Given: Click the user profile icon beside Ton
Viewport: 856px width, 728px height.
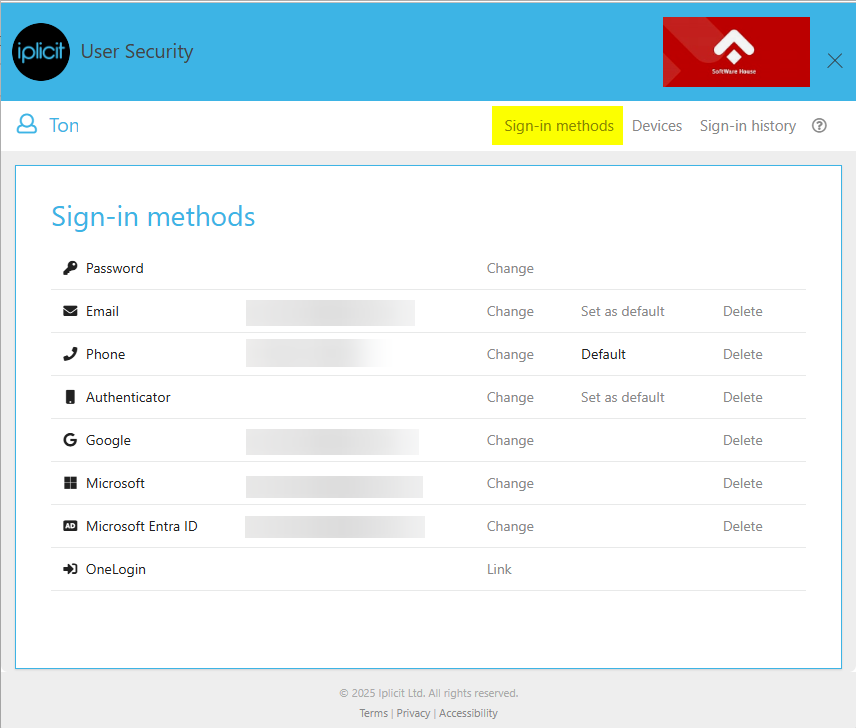Looking at the screenshot, I should (x=28, y=125).
